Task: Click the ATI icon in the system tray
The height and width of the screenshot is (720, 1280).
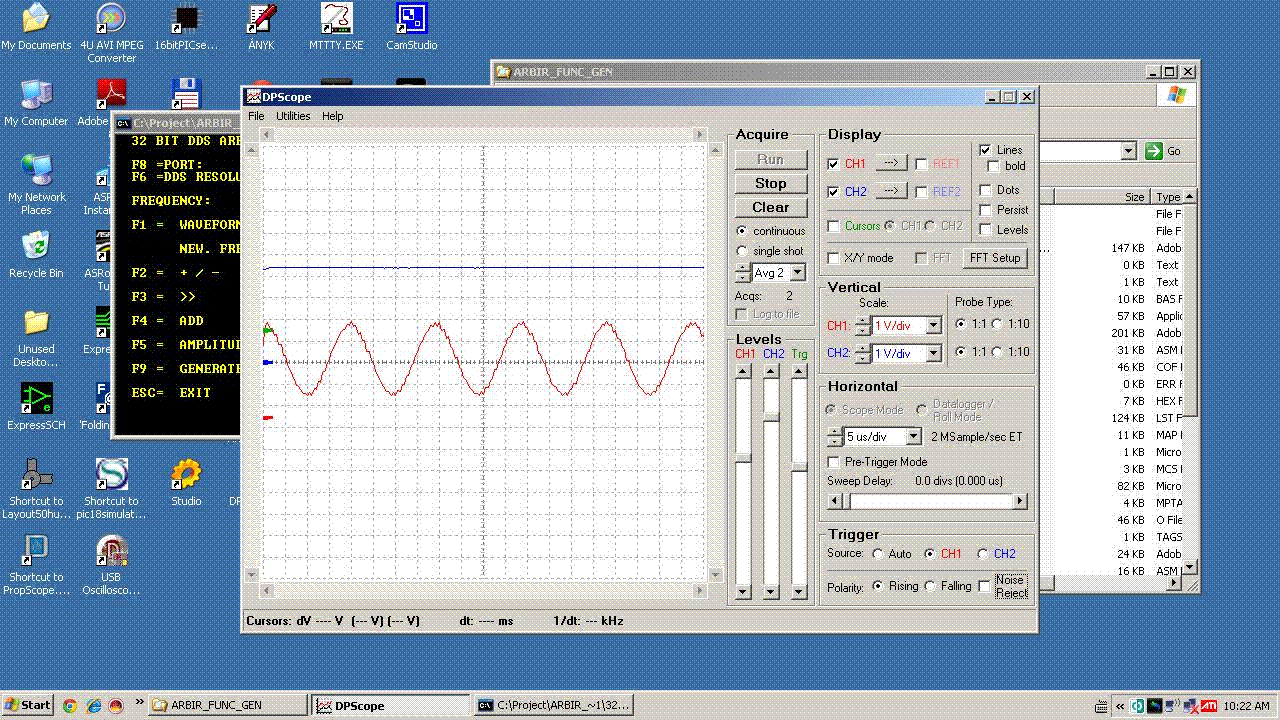Action: pos(1209,705)
